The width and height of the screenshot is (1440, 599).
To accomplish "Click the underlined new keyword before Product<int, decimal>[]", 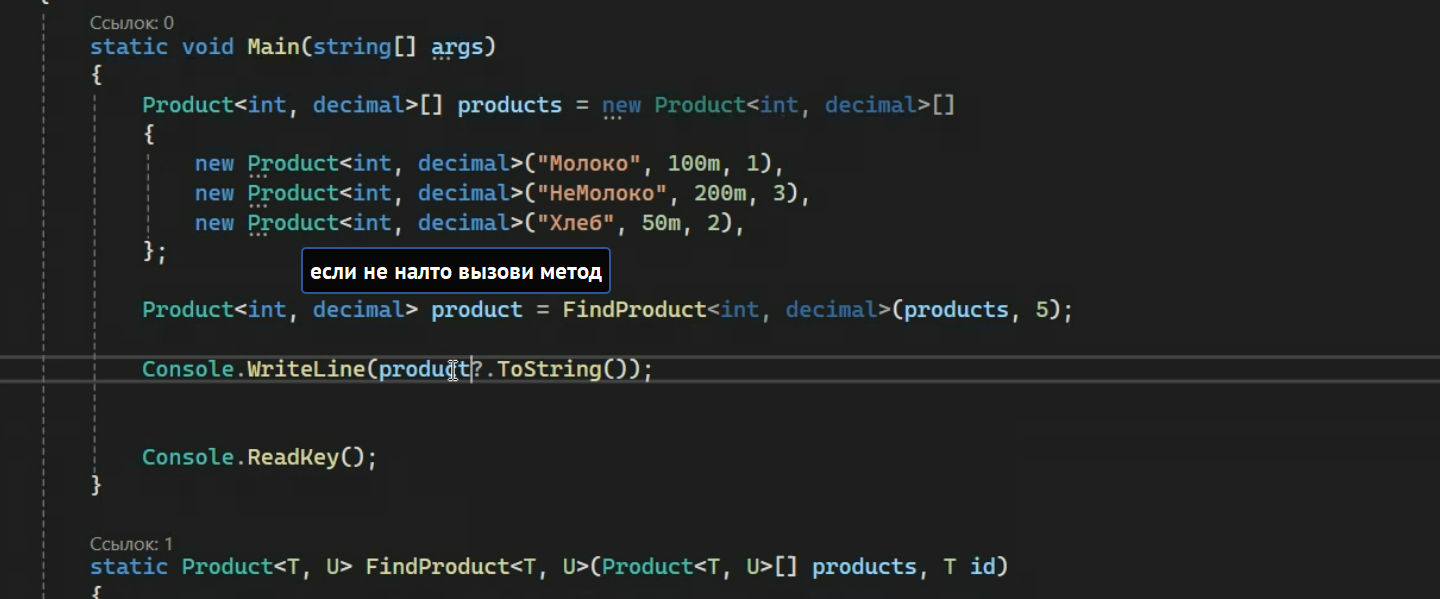I will (621, 105).
